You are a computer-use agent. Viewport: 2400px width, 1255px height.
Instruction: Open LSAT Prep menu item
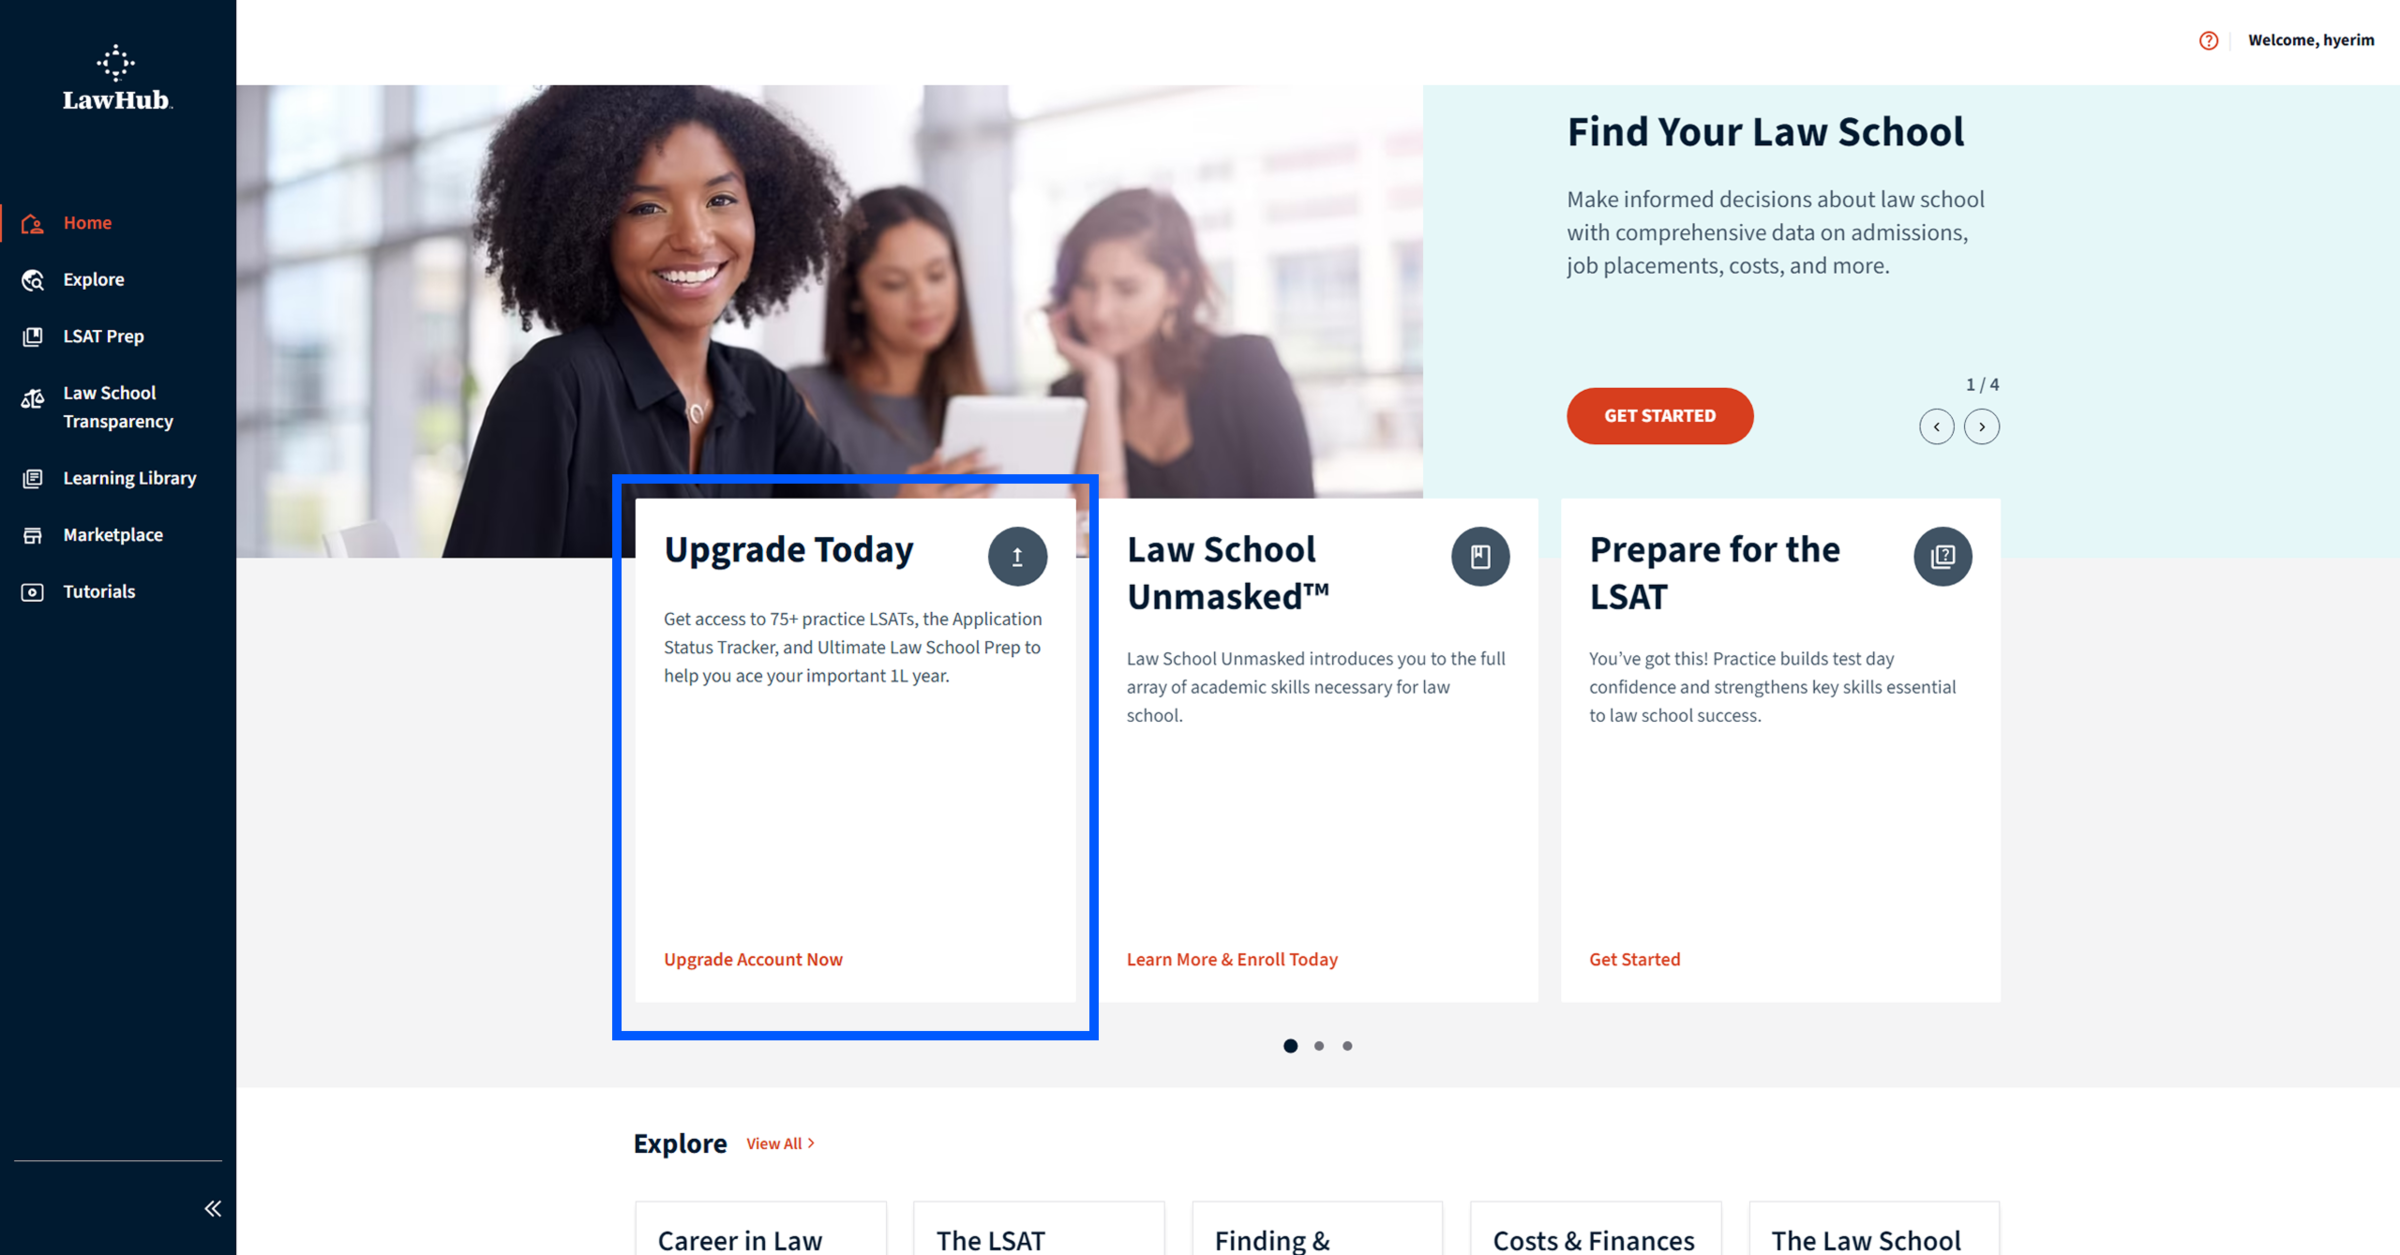104,337
